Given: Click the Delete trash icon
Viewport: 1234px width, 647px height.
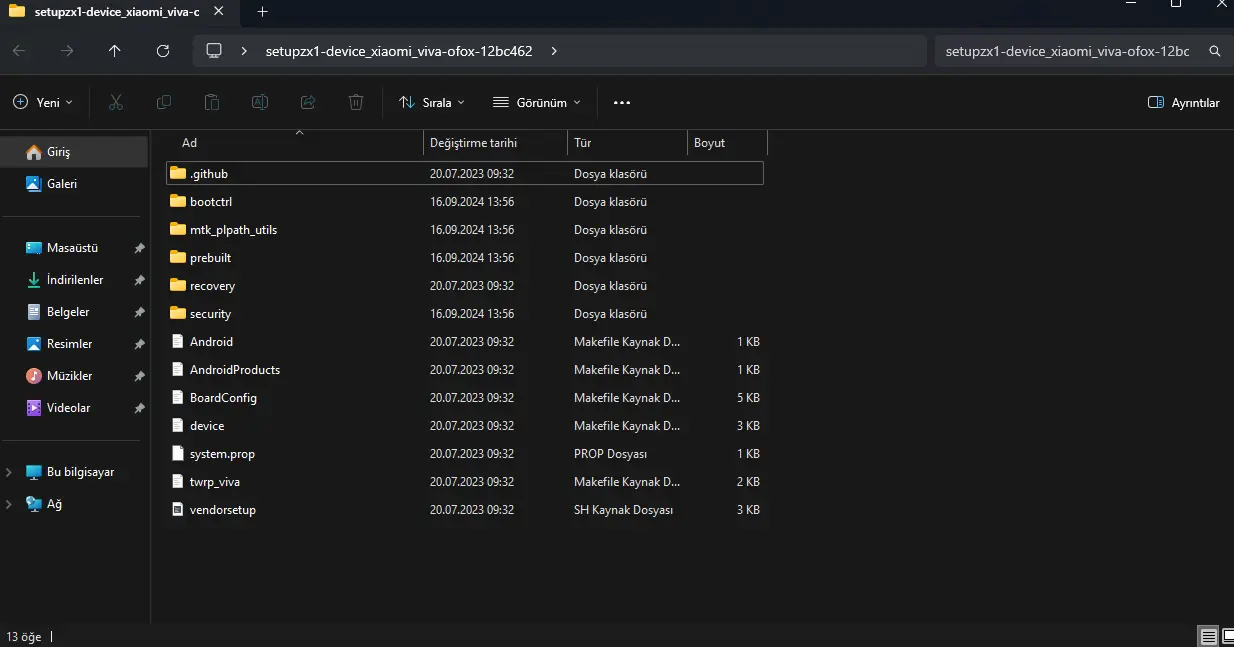Looking at the screenshot, I should [x=356, y=102].
